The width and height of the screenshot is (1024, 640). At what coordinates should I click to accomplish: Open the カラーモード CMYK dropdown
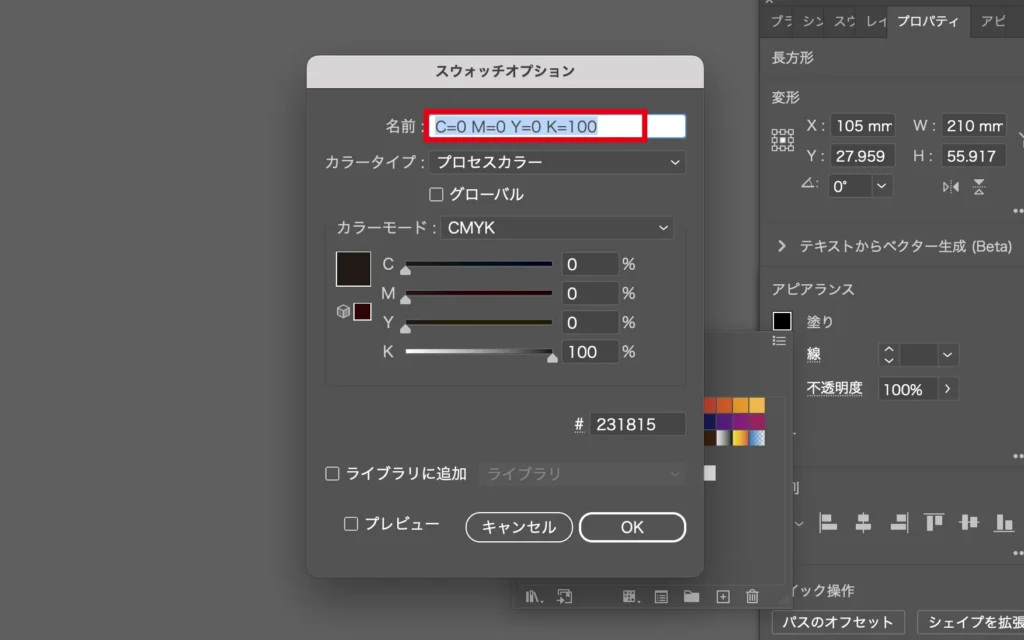(x=558, y=228)
